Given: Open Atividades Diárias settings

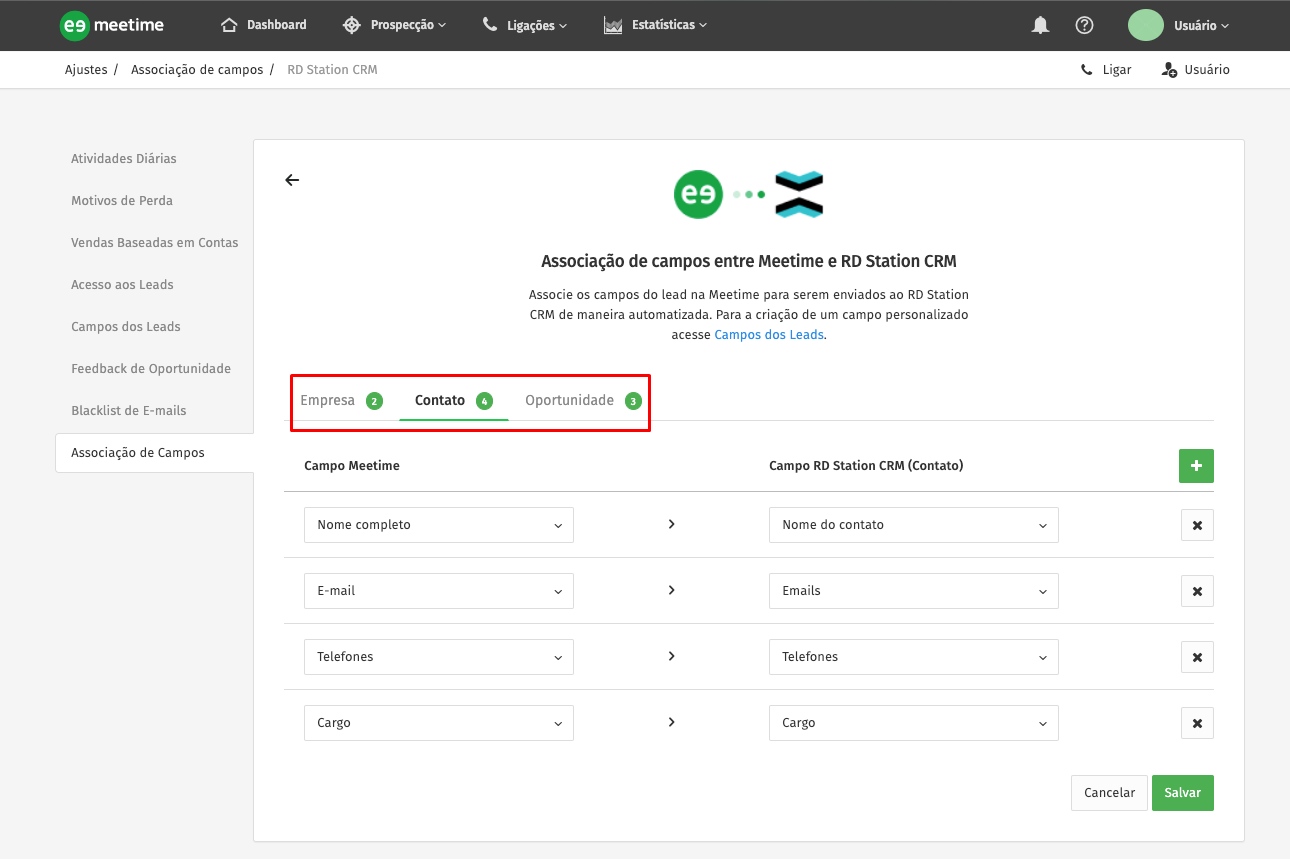Looking at the screenshot, I should point(124,159).
